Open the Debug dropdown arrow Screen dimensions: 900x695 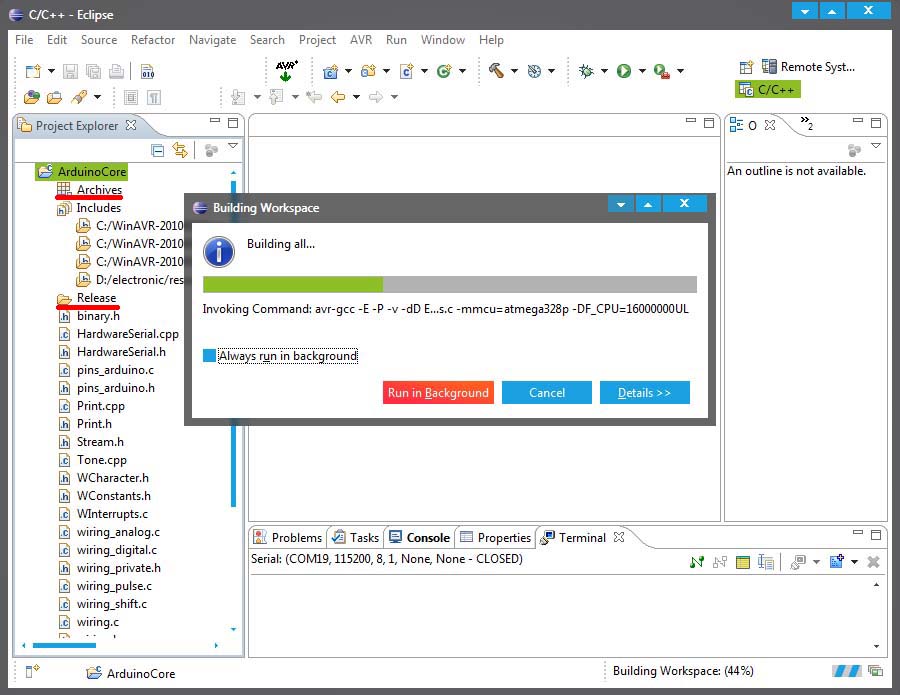604,71
